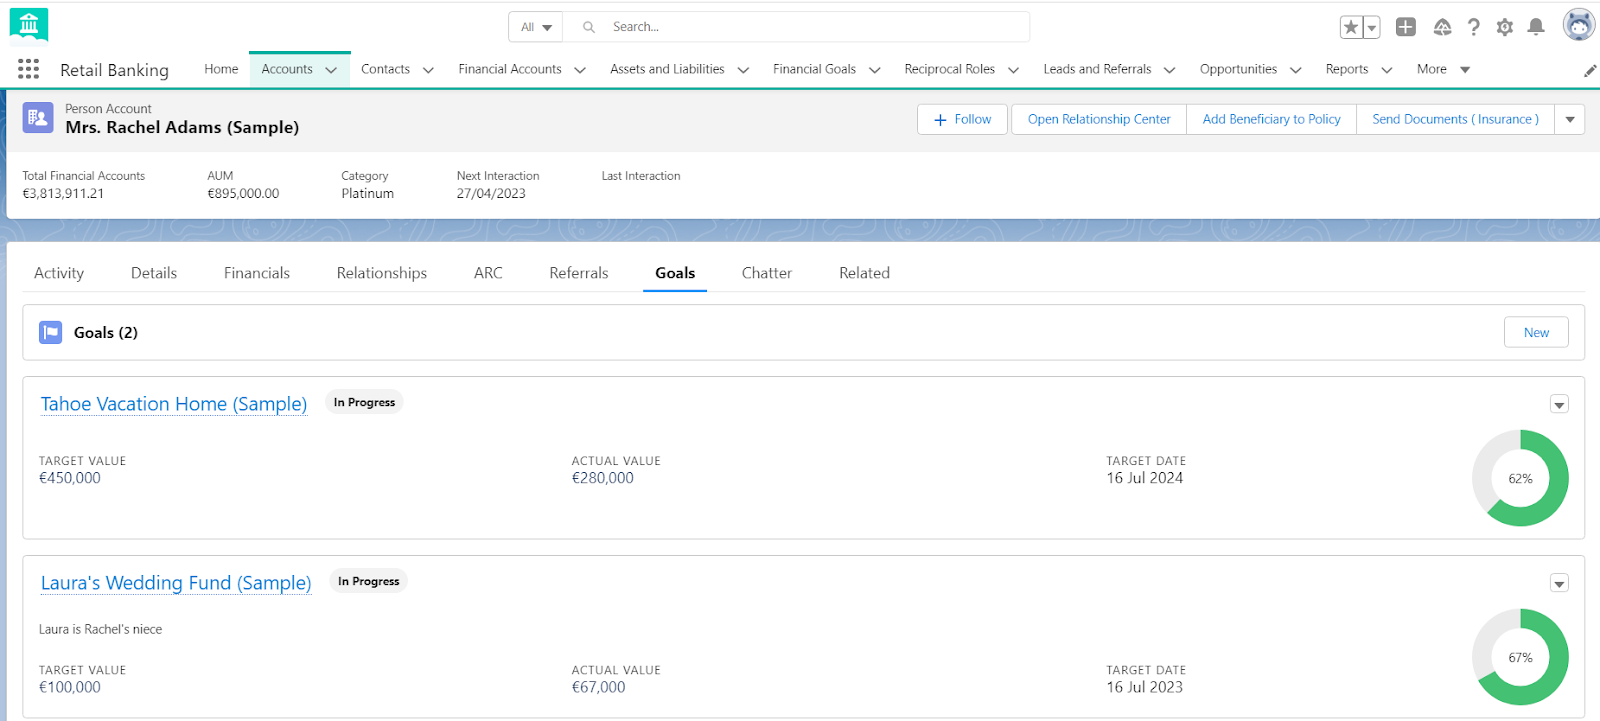The height and width of the screenshot is (721, 1600).
Task: Click New button in Goals list
Action: (1536, 332)
